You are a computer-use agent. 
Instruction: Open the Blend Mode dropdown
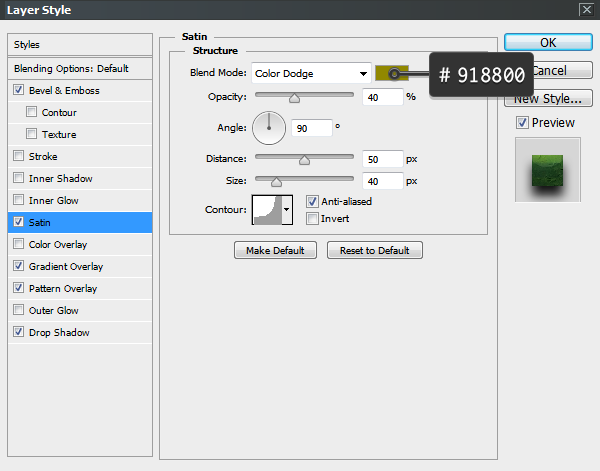pyautogui.click(x=309, y=73)
